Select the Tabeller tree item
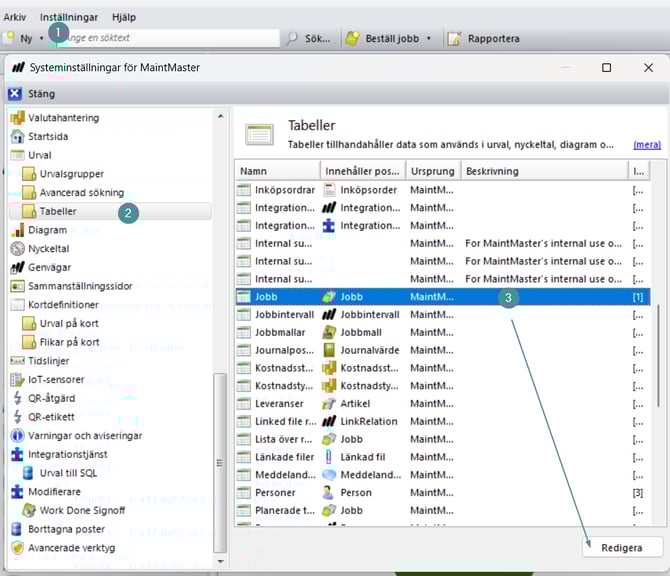 (58, 211)
